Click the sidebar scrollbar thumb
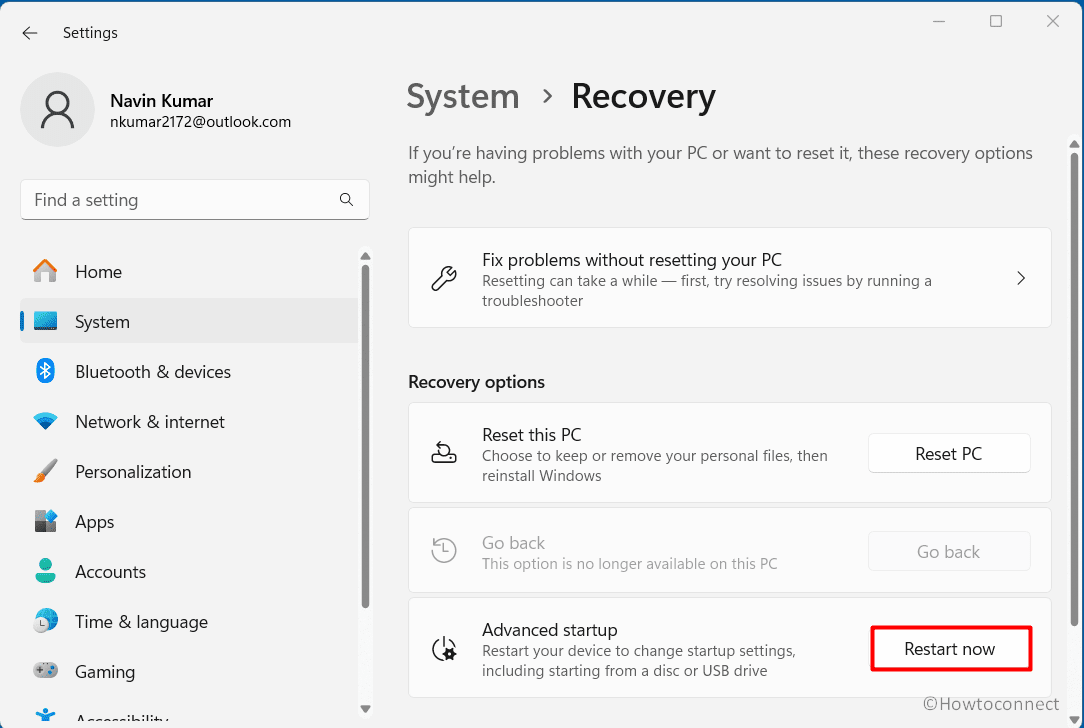 click(366, 437)
